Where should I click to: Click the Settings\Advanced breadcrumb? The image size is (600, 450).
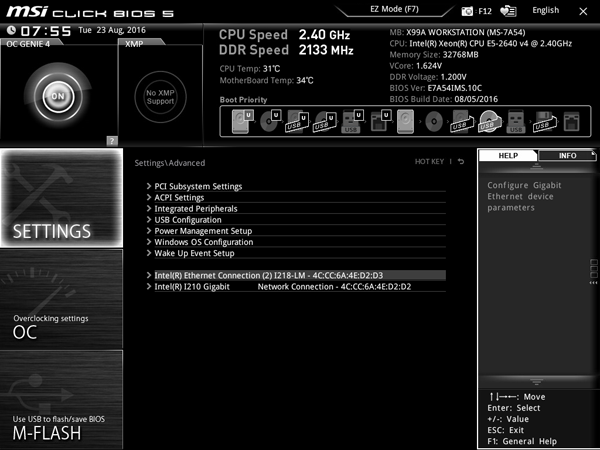coord(170,163)
